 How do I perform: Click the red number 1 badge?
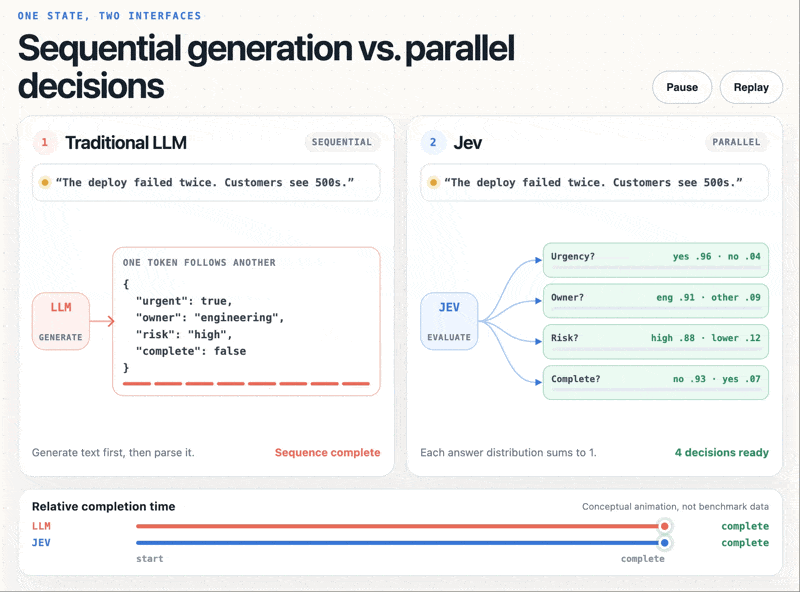tap(44, 142)
